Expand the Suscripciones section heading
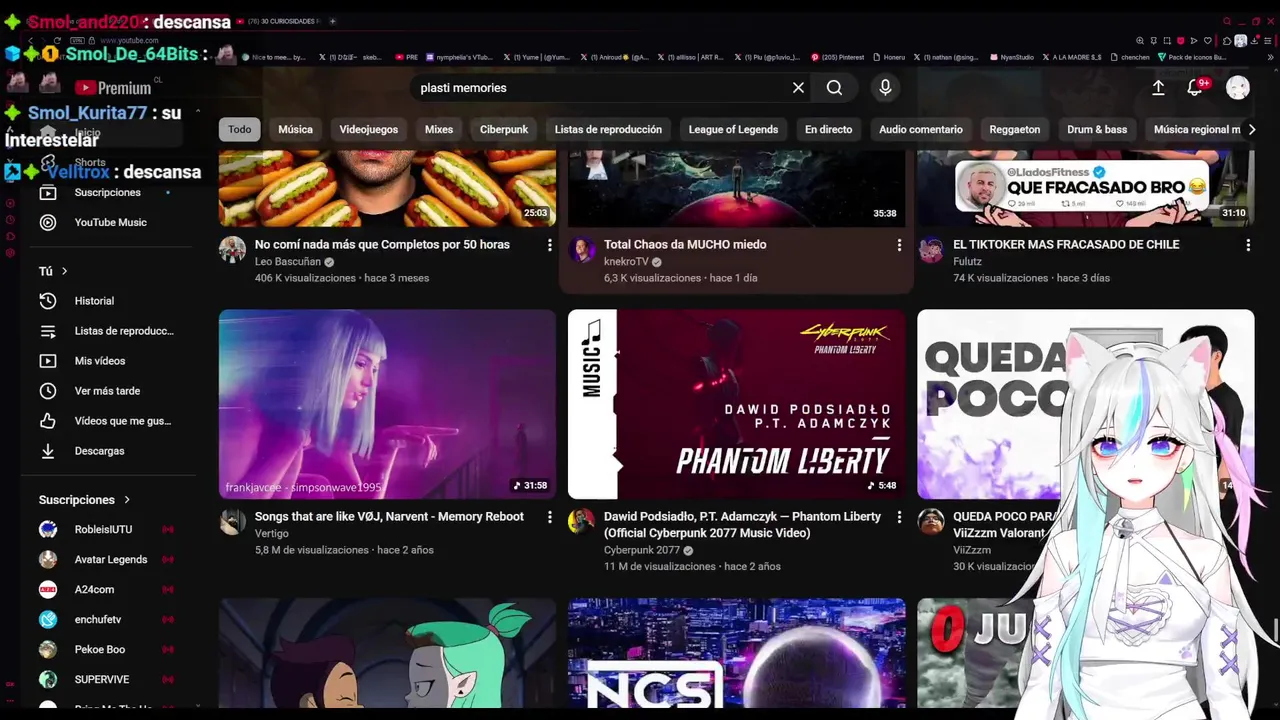Screen dimensions: 1280x720 pyautogui.click(x=85, y=500)
